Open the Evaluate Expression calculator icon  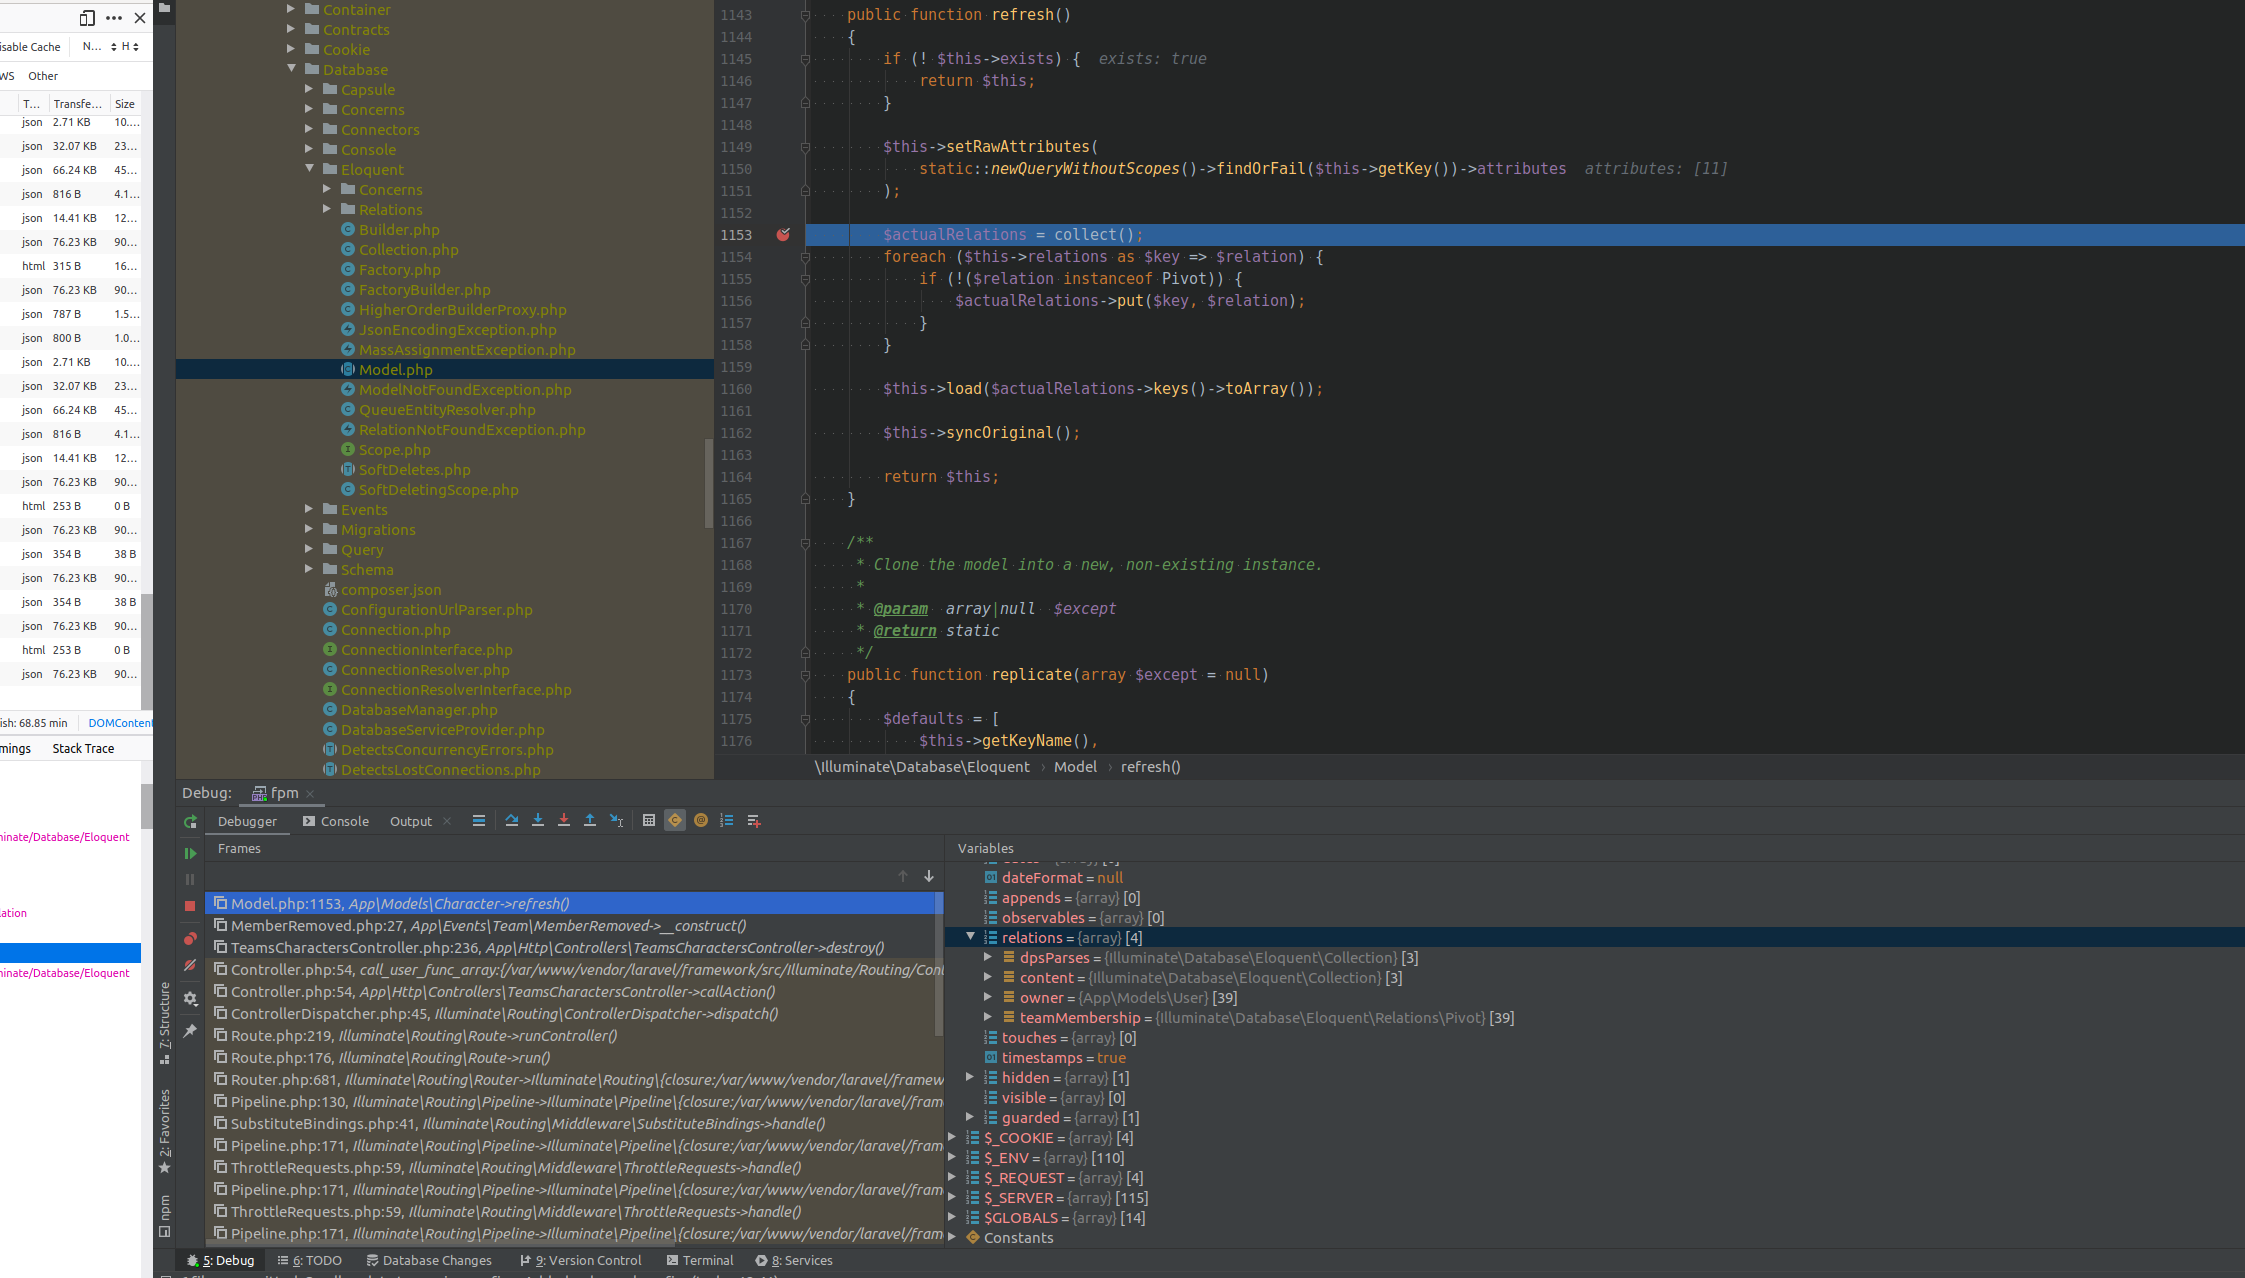649,820
